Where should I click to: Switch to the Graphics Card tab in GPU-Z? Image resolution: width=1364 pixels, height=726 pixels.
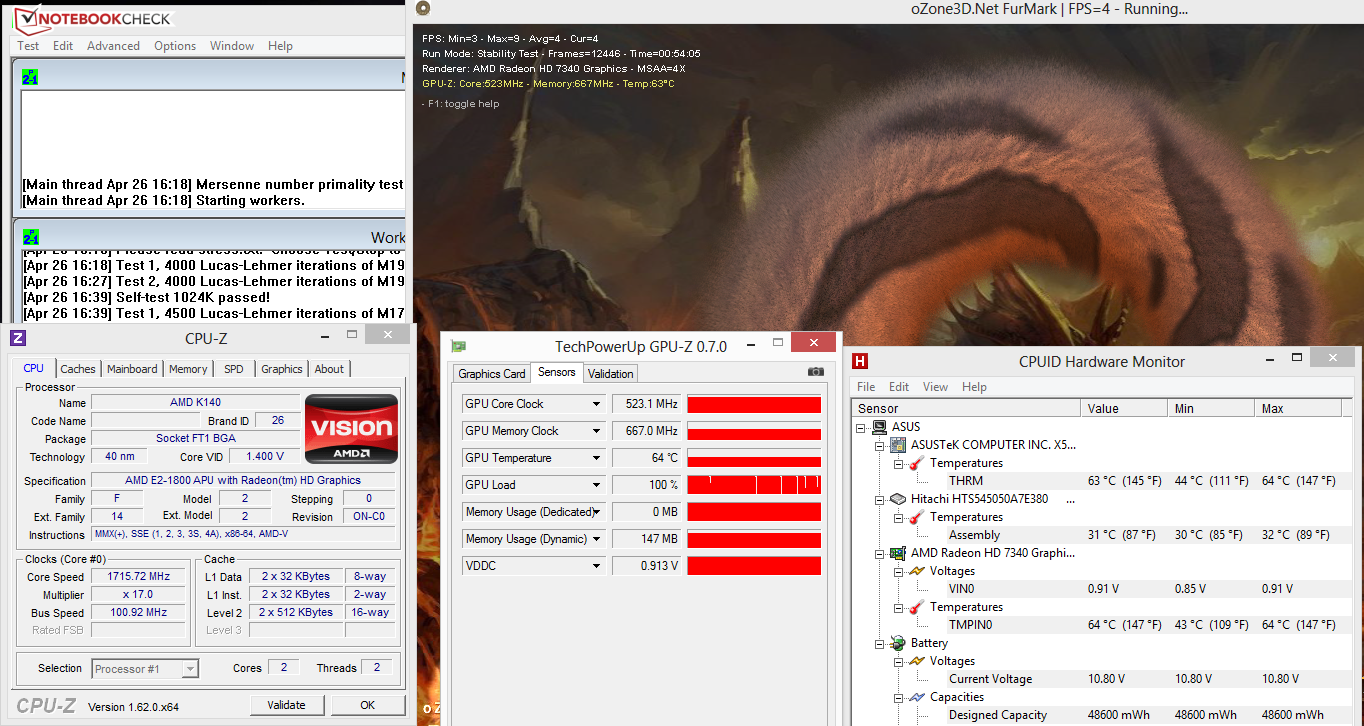(491, 374)
